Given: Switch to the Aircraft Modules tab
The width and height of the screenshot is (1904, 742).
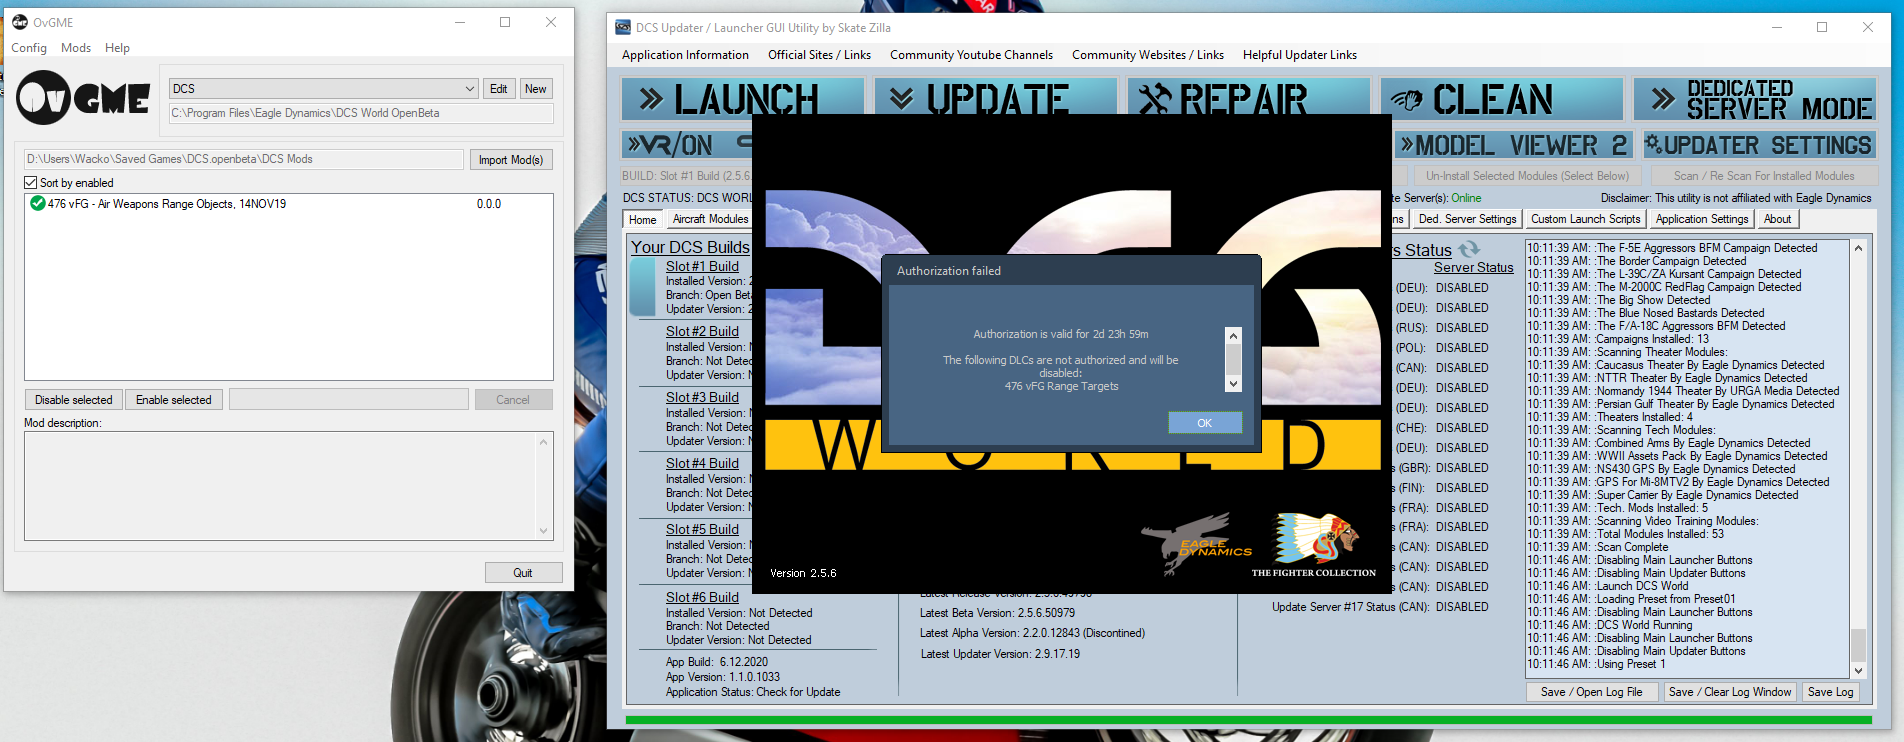Looking at the screenshot, I should [710, 219].
